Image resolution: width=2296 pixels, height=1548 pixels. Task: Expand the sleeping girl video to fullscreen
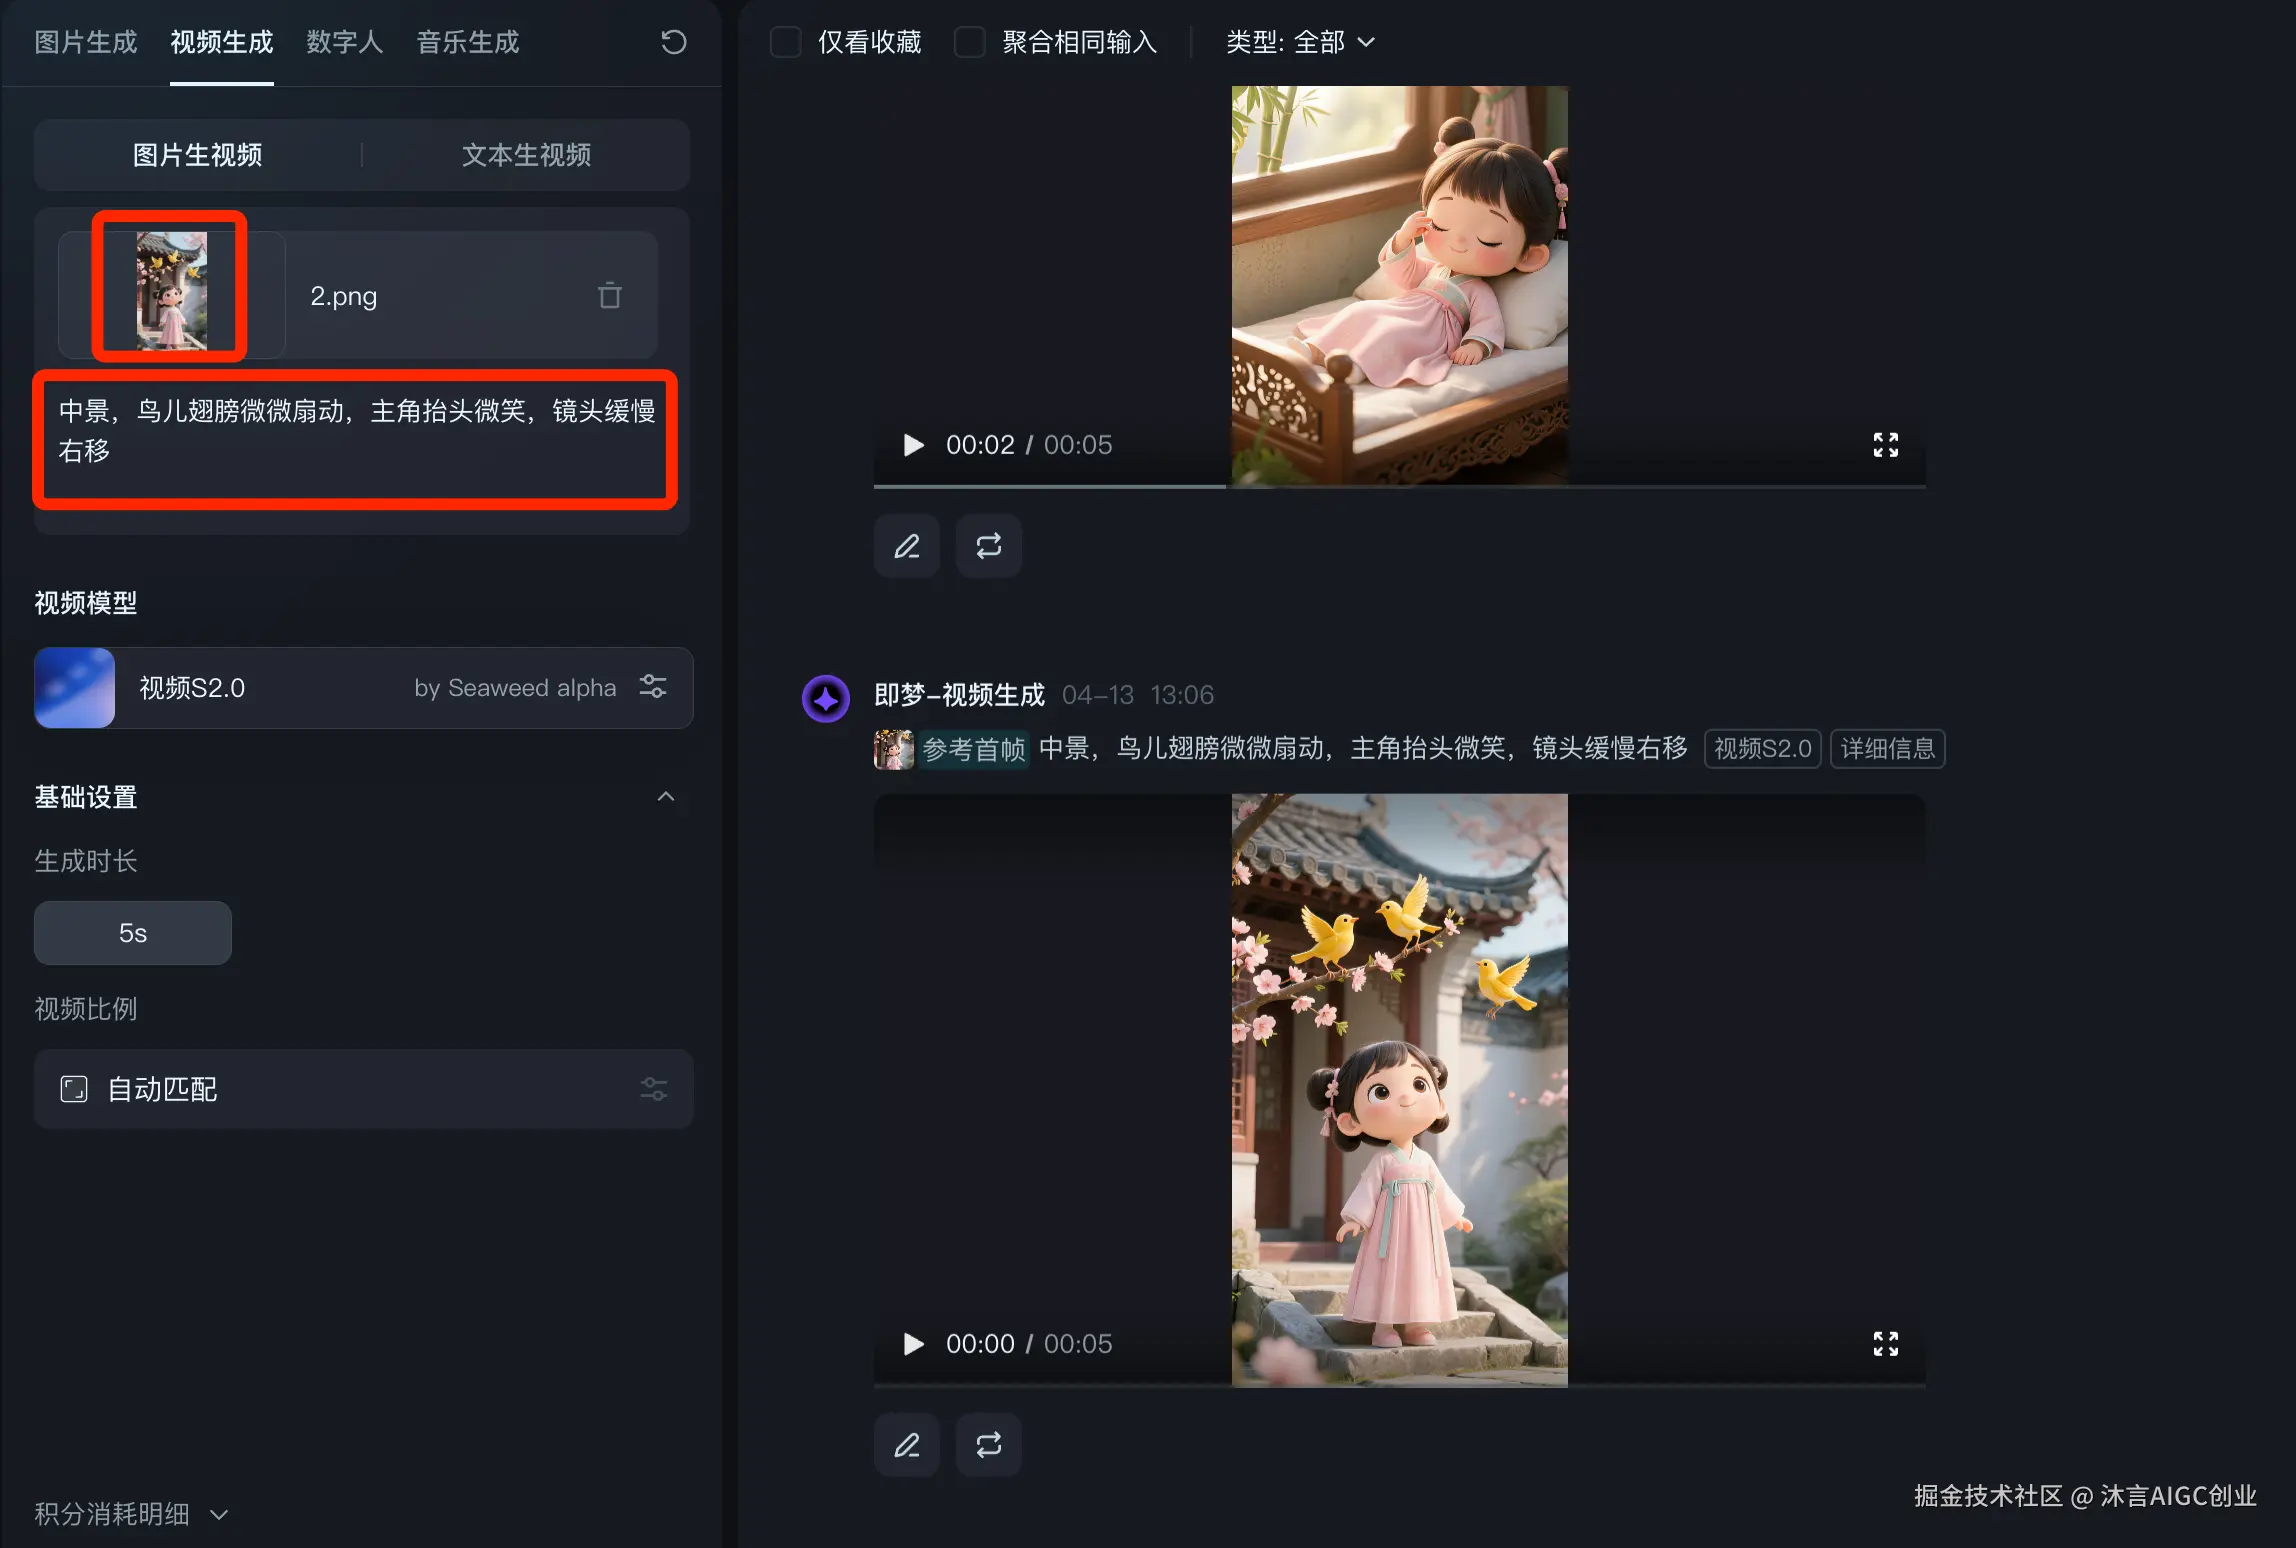pyautogui.click(x=1885, y=445)
